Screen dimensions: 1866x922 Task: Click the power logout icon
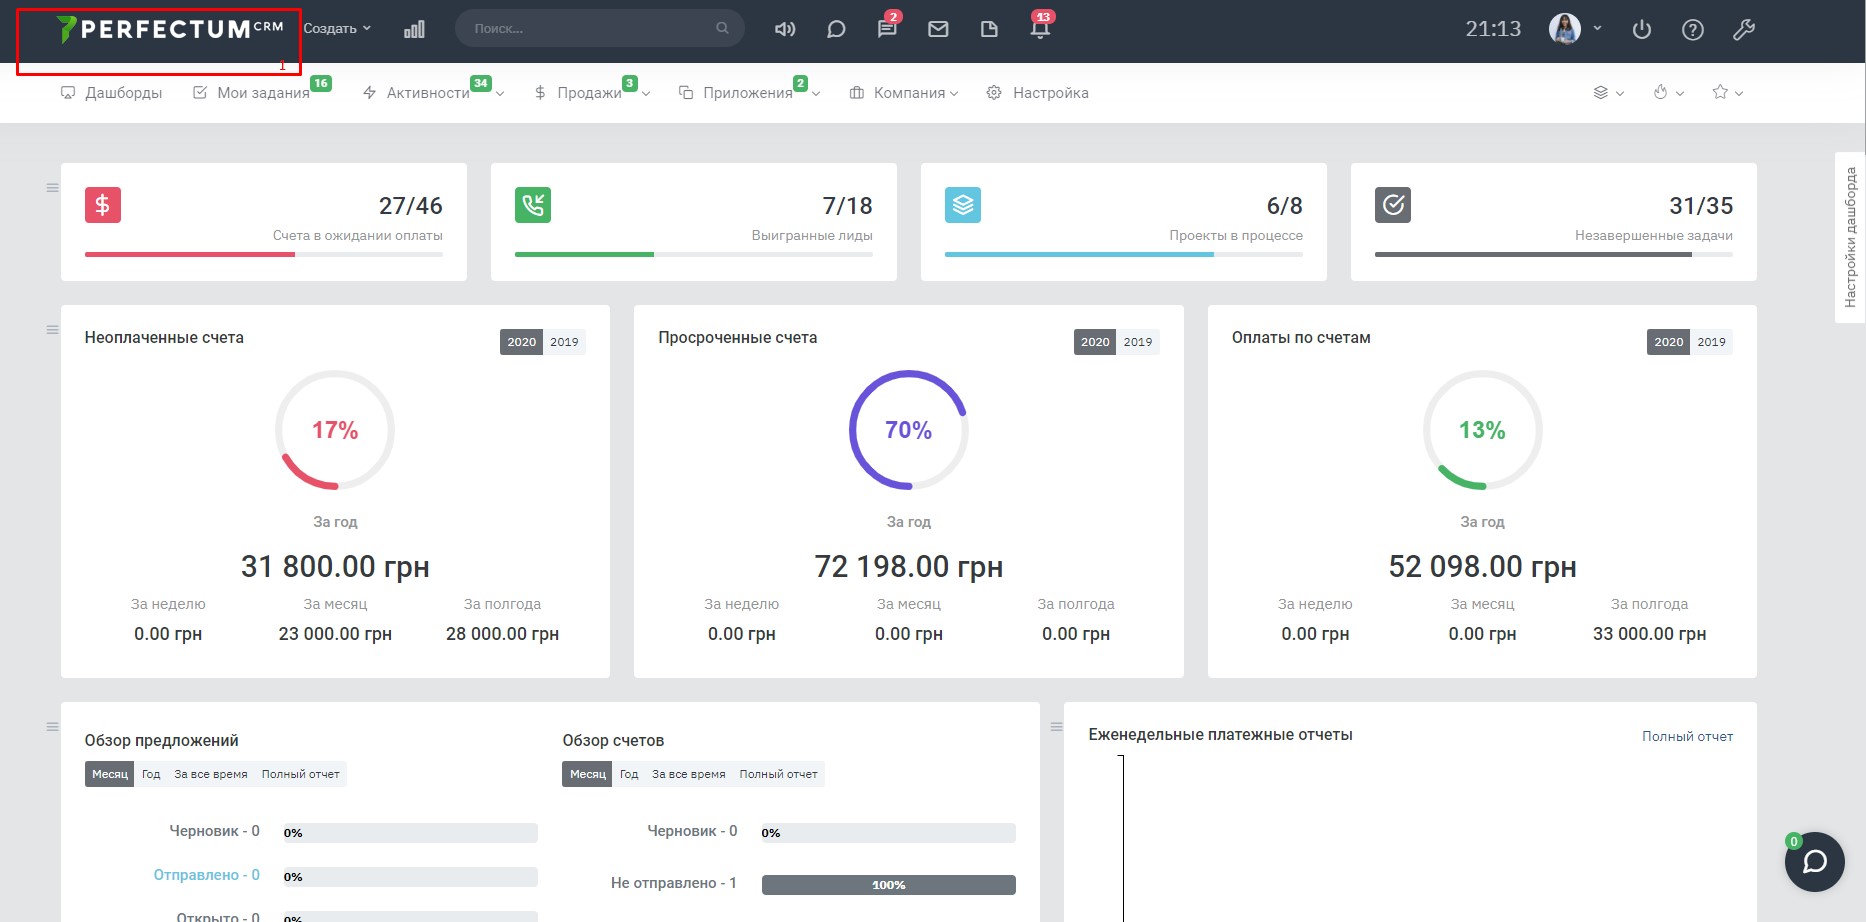(1641, 29)
